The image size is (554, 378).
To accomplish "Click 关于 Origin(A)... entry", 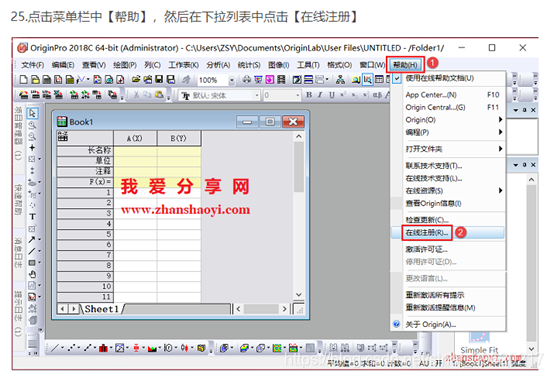I will click(x=448, y=324).
